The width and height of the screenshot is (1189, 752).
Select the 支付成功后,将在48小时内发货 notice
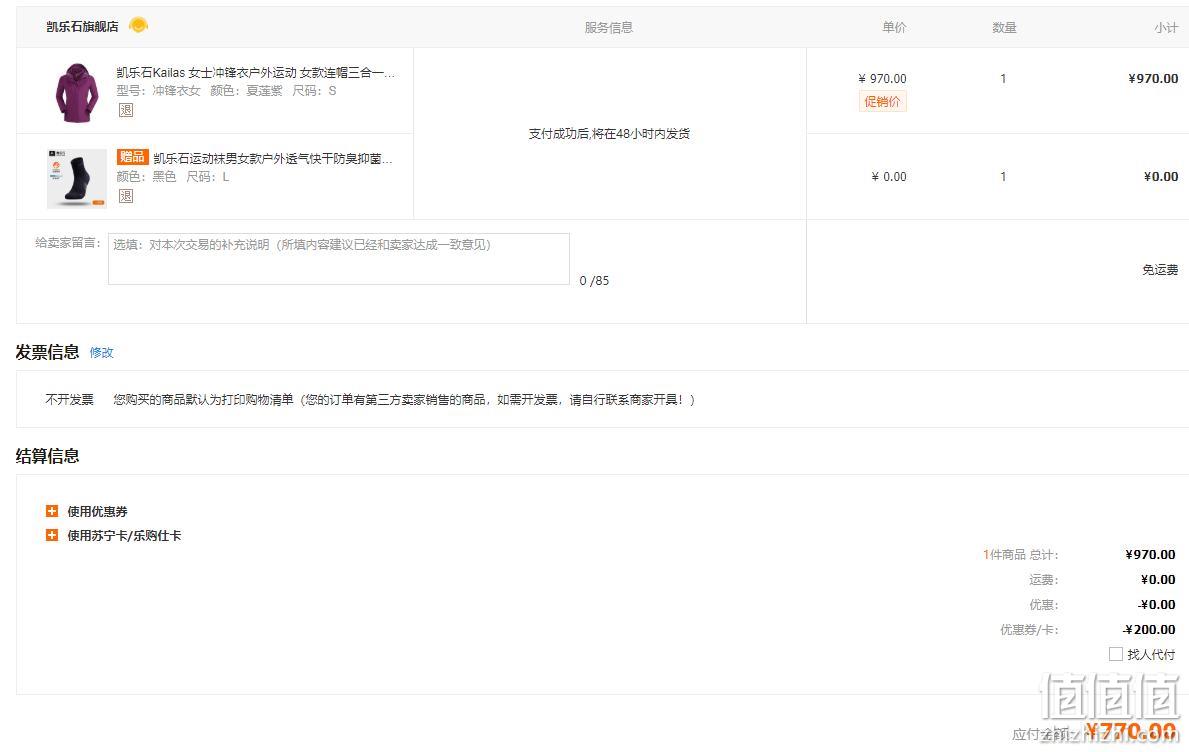(610, 134)
